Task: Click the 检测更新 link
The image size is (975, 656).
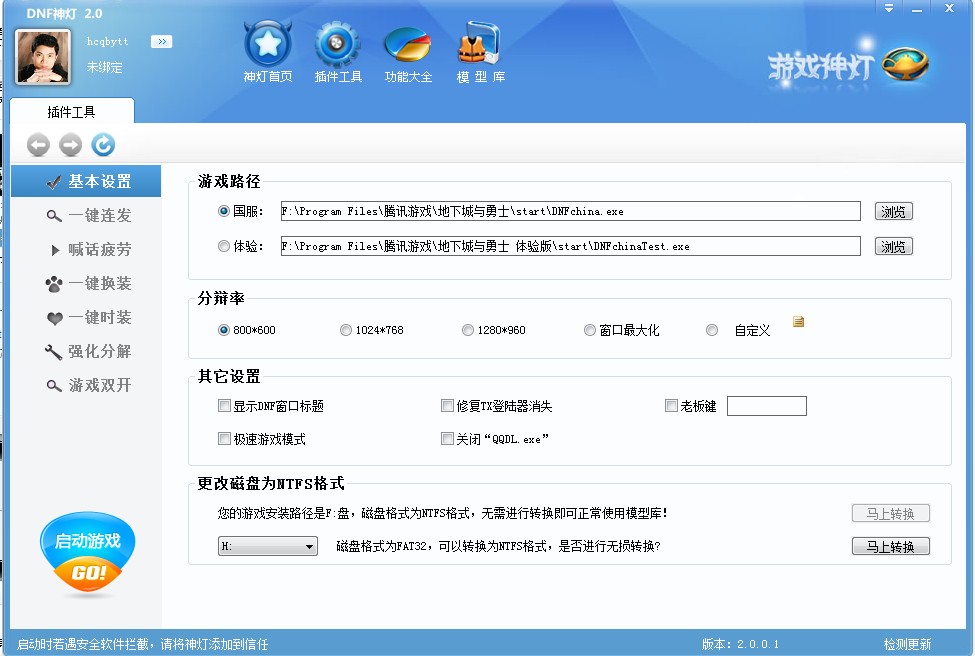Action: (907, 644)
